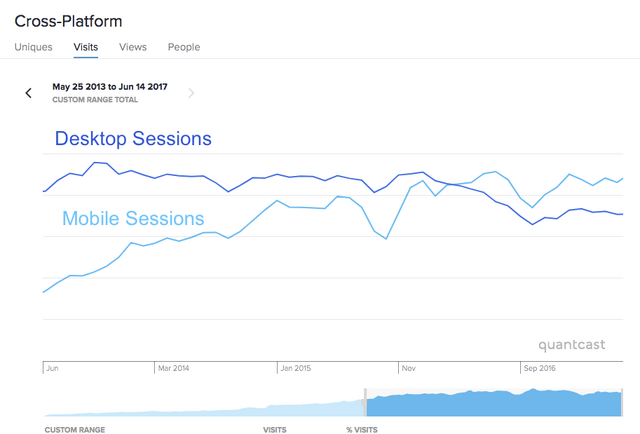Screen dimensions: 640x434
Task: Click the previous date range arrow
Action: (x=28, y=93)
